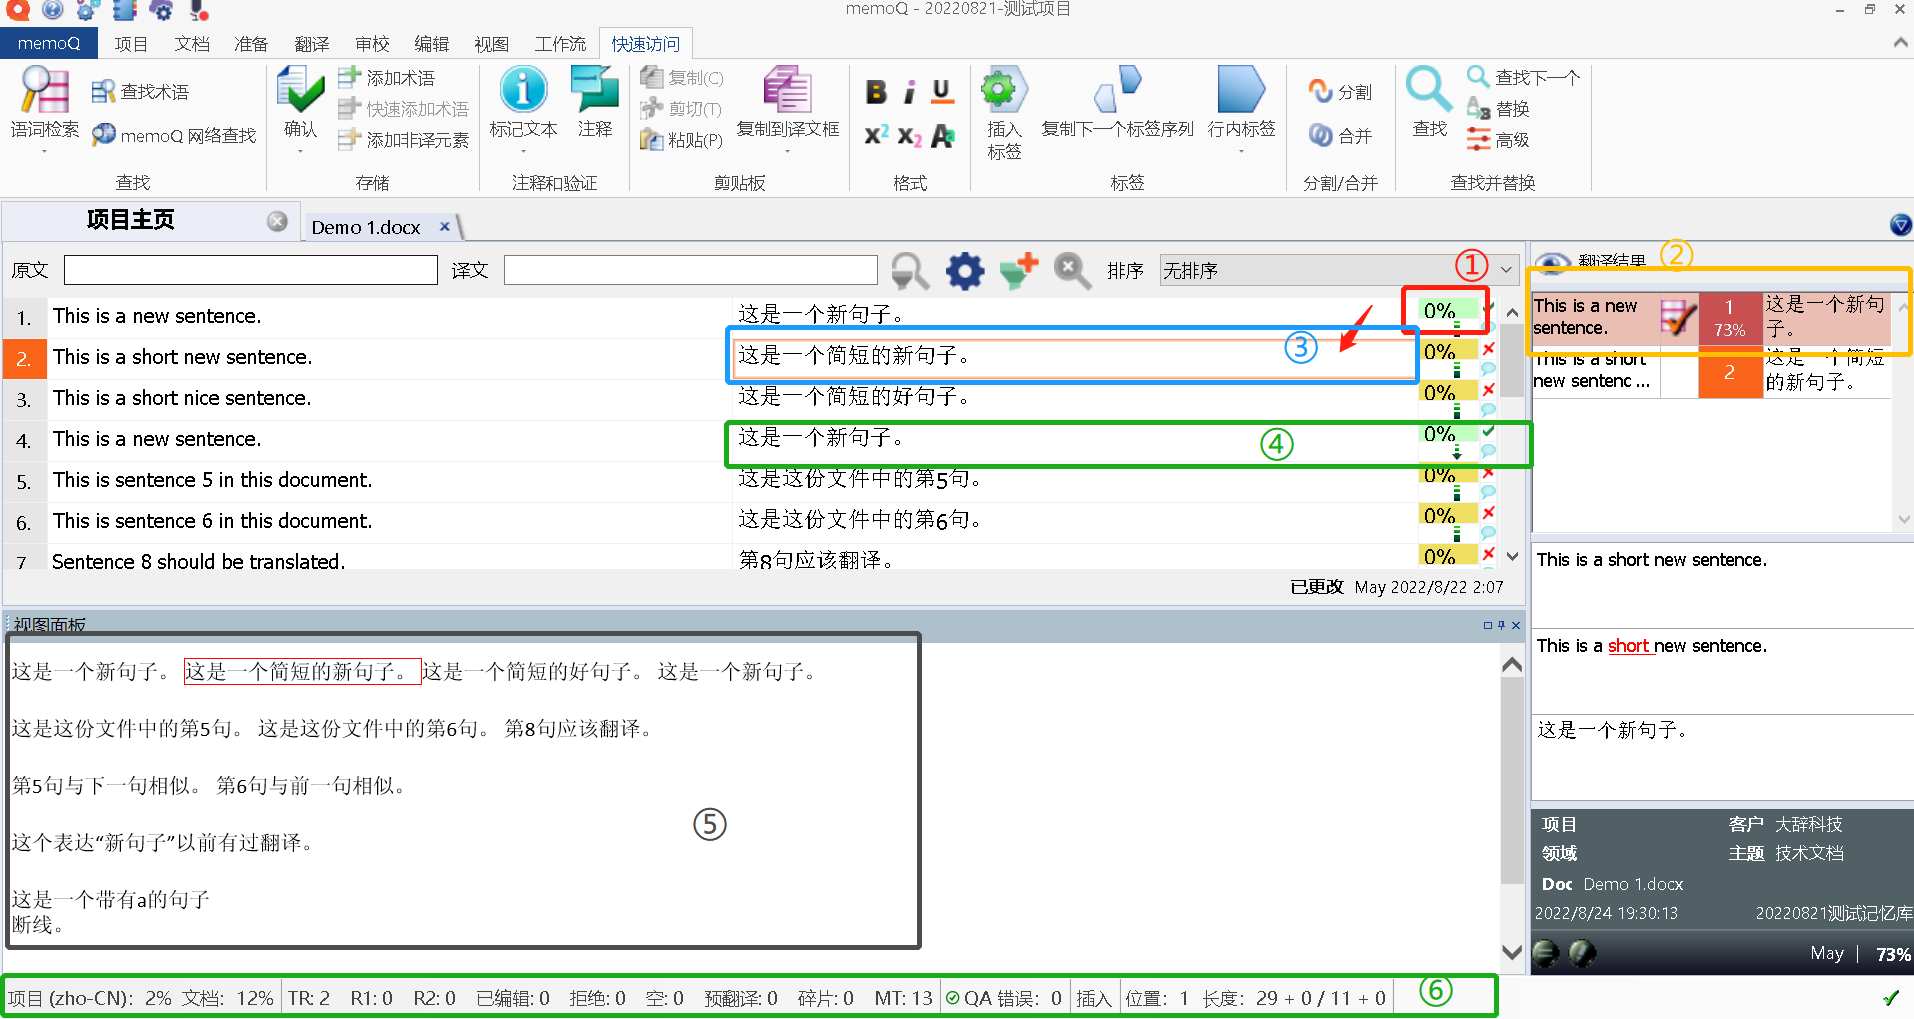Click 粘贴(P) paste icon
This screenshot has height=1019, width=1914.
(x=652, y=140)
